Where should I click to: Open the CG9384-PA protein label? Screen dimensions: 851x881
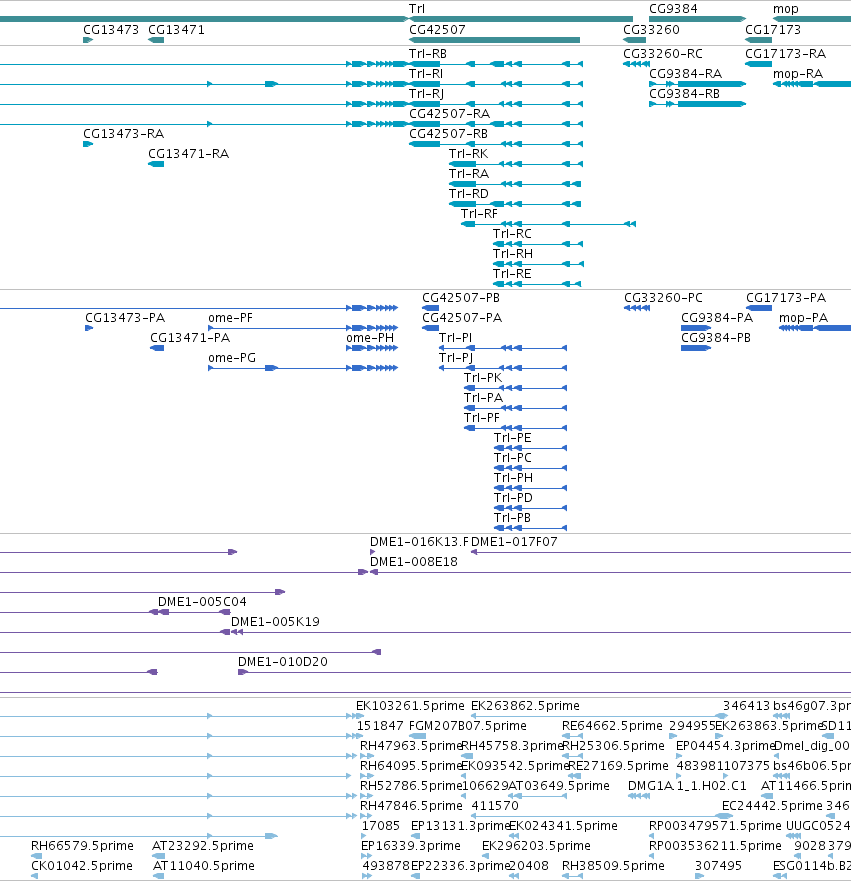(x=717, y=318)
